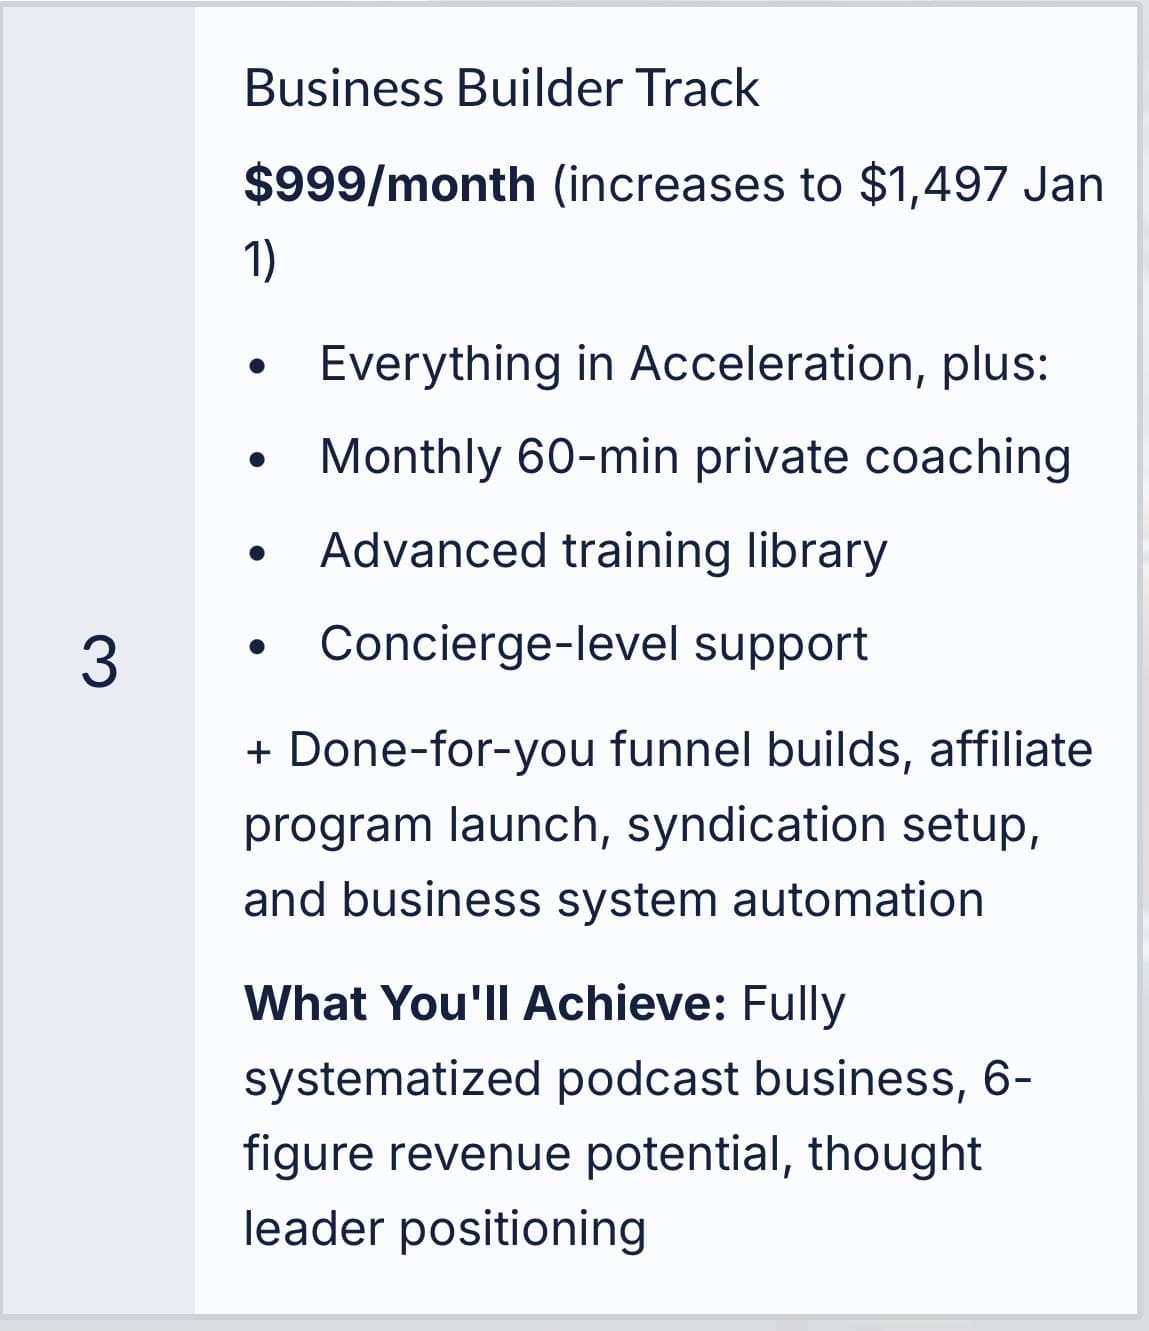This screenshot has width=1149, height=1331.
Task: Click the word Jan in price note
Action: click(1063, 185)
